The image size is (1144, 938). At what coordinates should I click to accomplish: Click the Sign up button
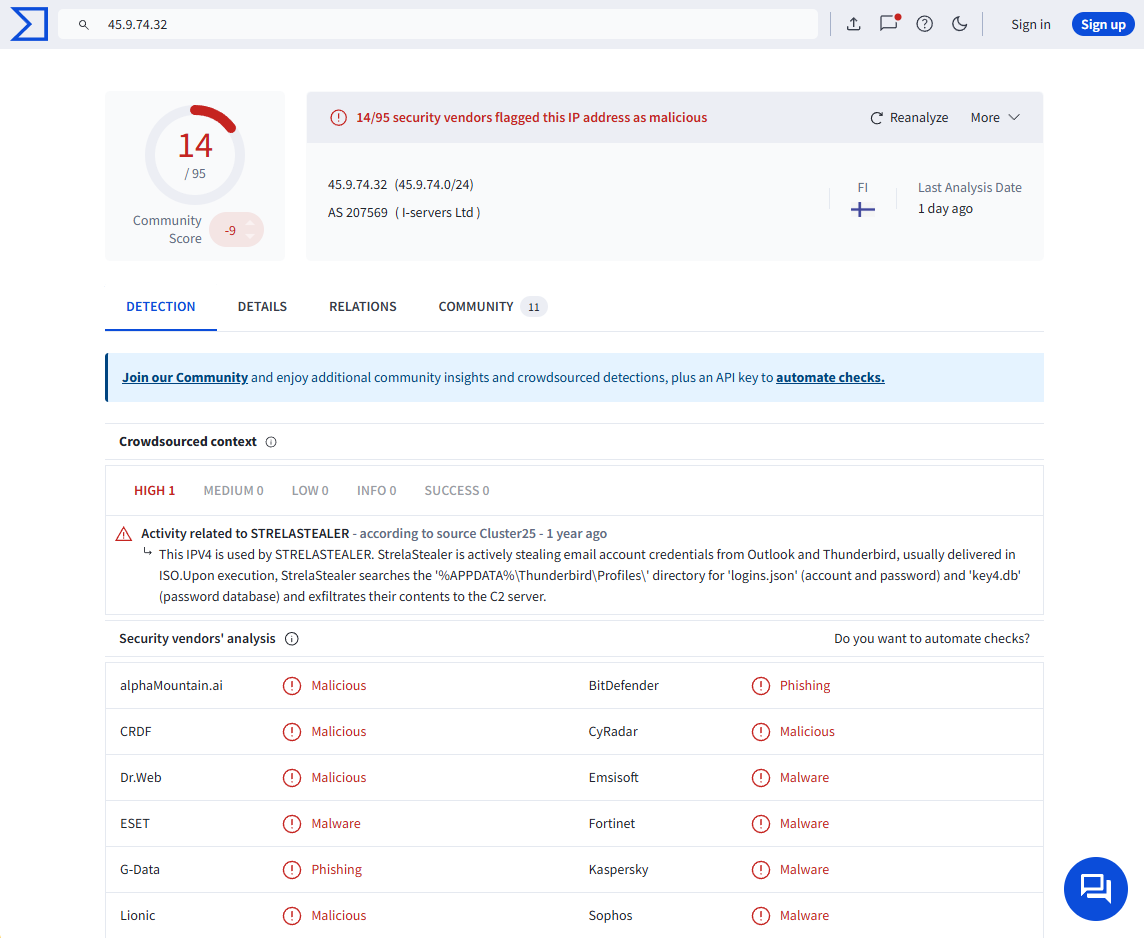coord(1103,24)
